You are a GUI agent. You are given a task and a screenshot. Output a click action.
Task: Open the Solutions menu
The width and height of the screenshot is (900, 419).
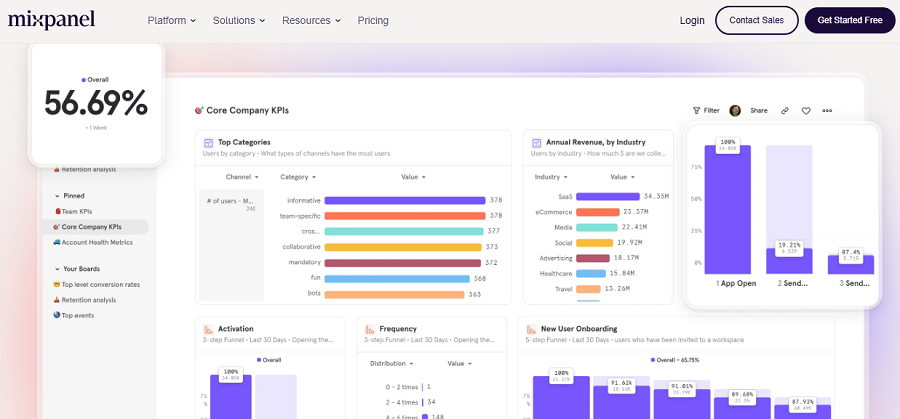pos(239,20)
